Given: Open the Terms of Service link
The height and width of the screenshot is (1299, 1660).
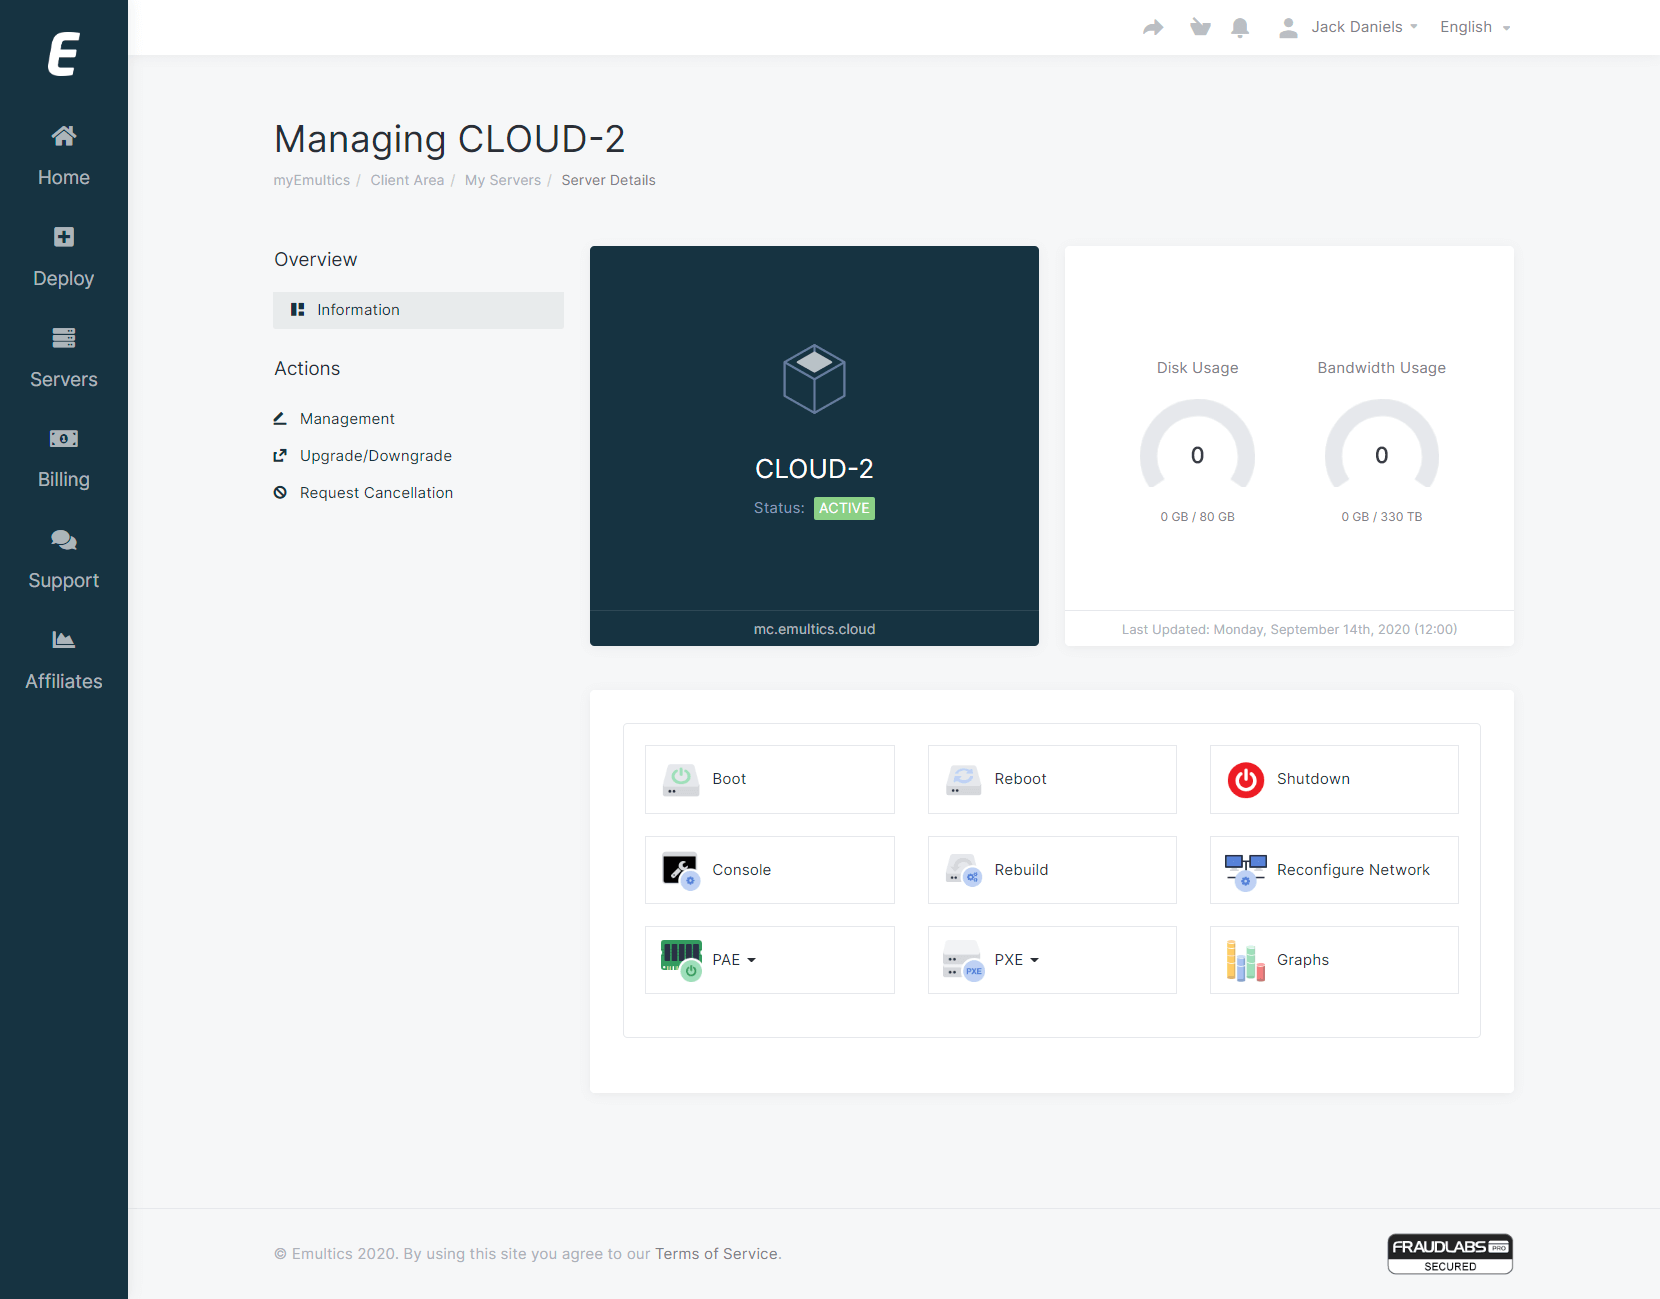Looking at the screenshot, I should pyautogui.click(x=716, y=1254).
